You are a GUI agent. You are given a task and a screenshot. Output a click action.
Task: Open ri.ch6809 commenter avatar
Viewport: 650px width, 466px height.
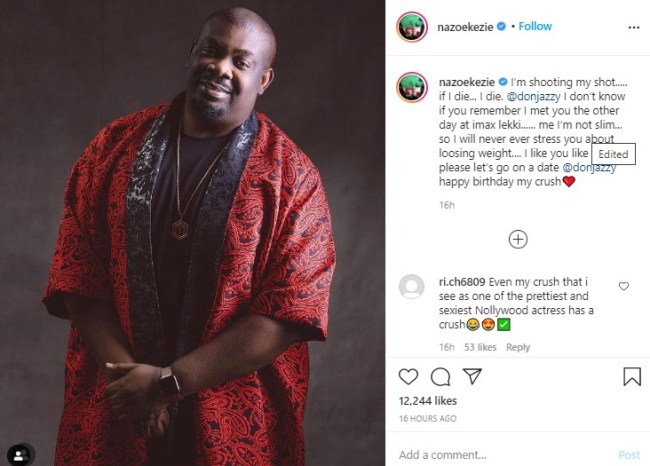(411, 287)
